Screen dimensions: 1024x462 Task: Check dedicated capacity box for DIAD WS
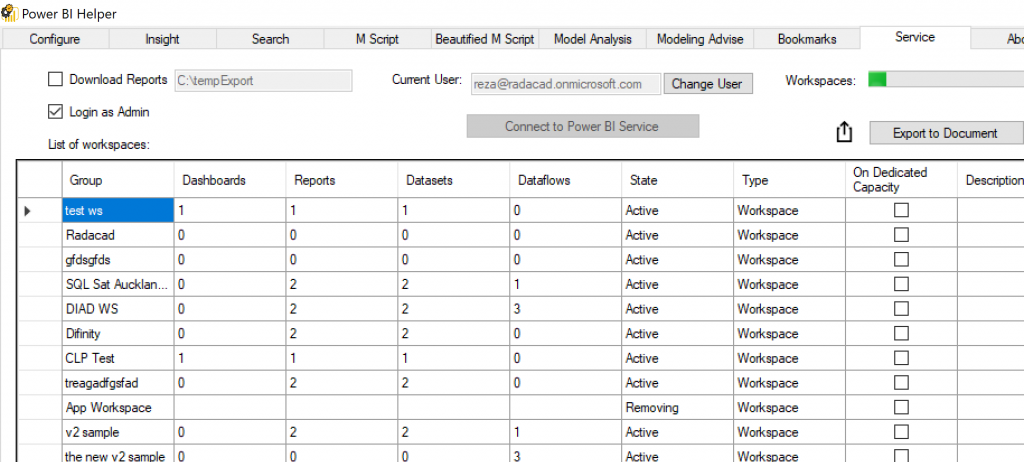(x=901, y=309)
